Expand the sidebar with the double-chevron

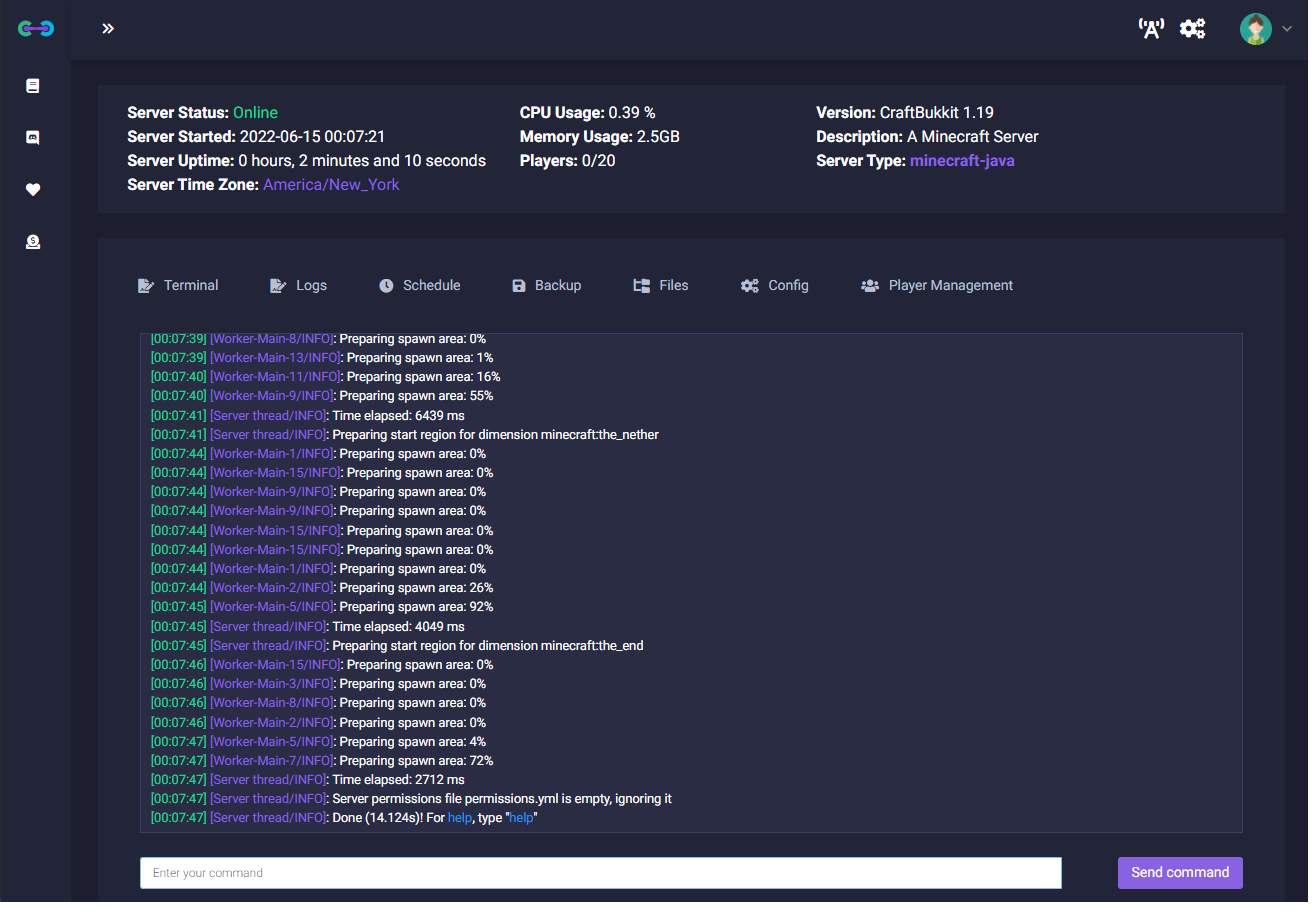click(x=108, y=29)
